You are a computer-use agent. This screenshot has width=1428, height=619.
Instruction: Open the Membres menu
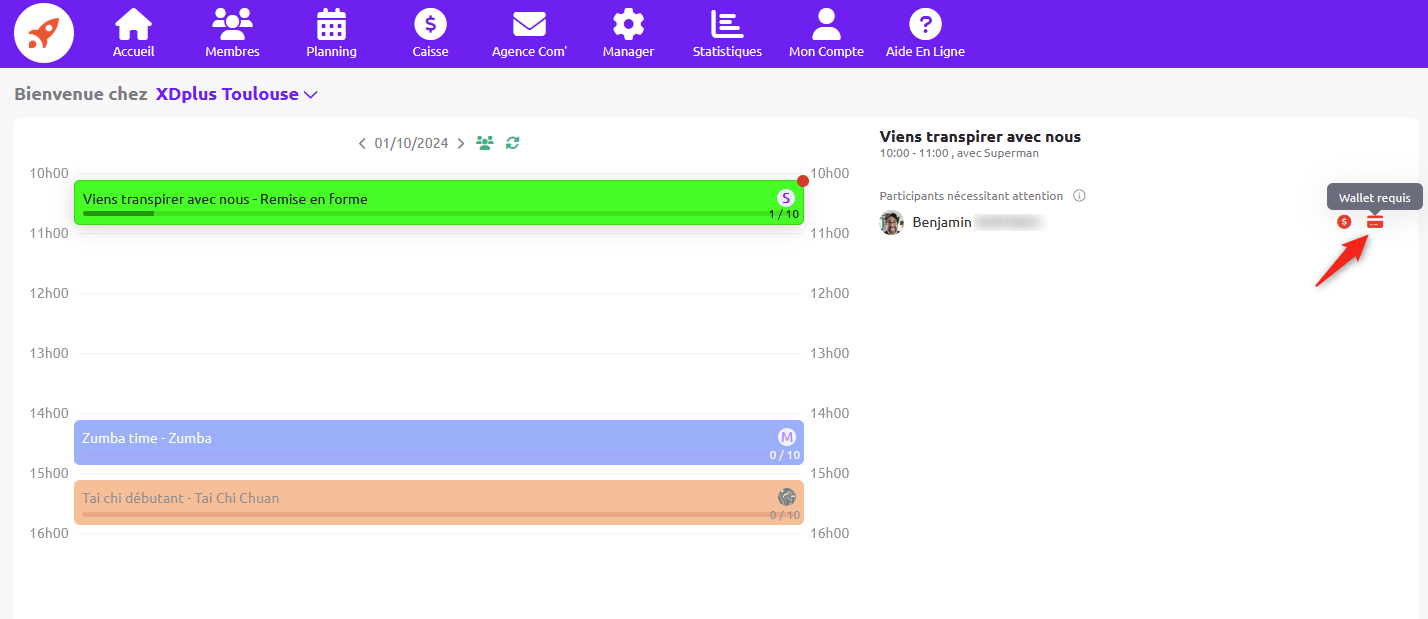[x=232, y=33]
